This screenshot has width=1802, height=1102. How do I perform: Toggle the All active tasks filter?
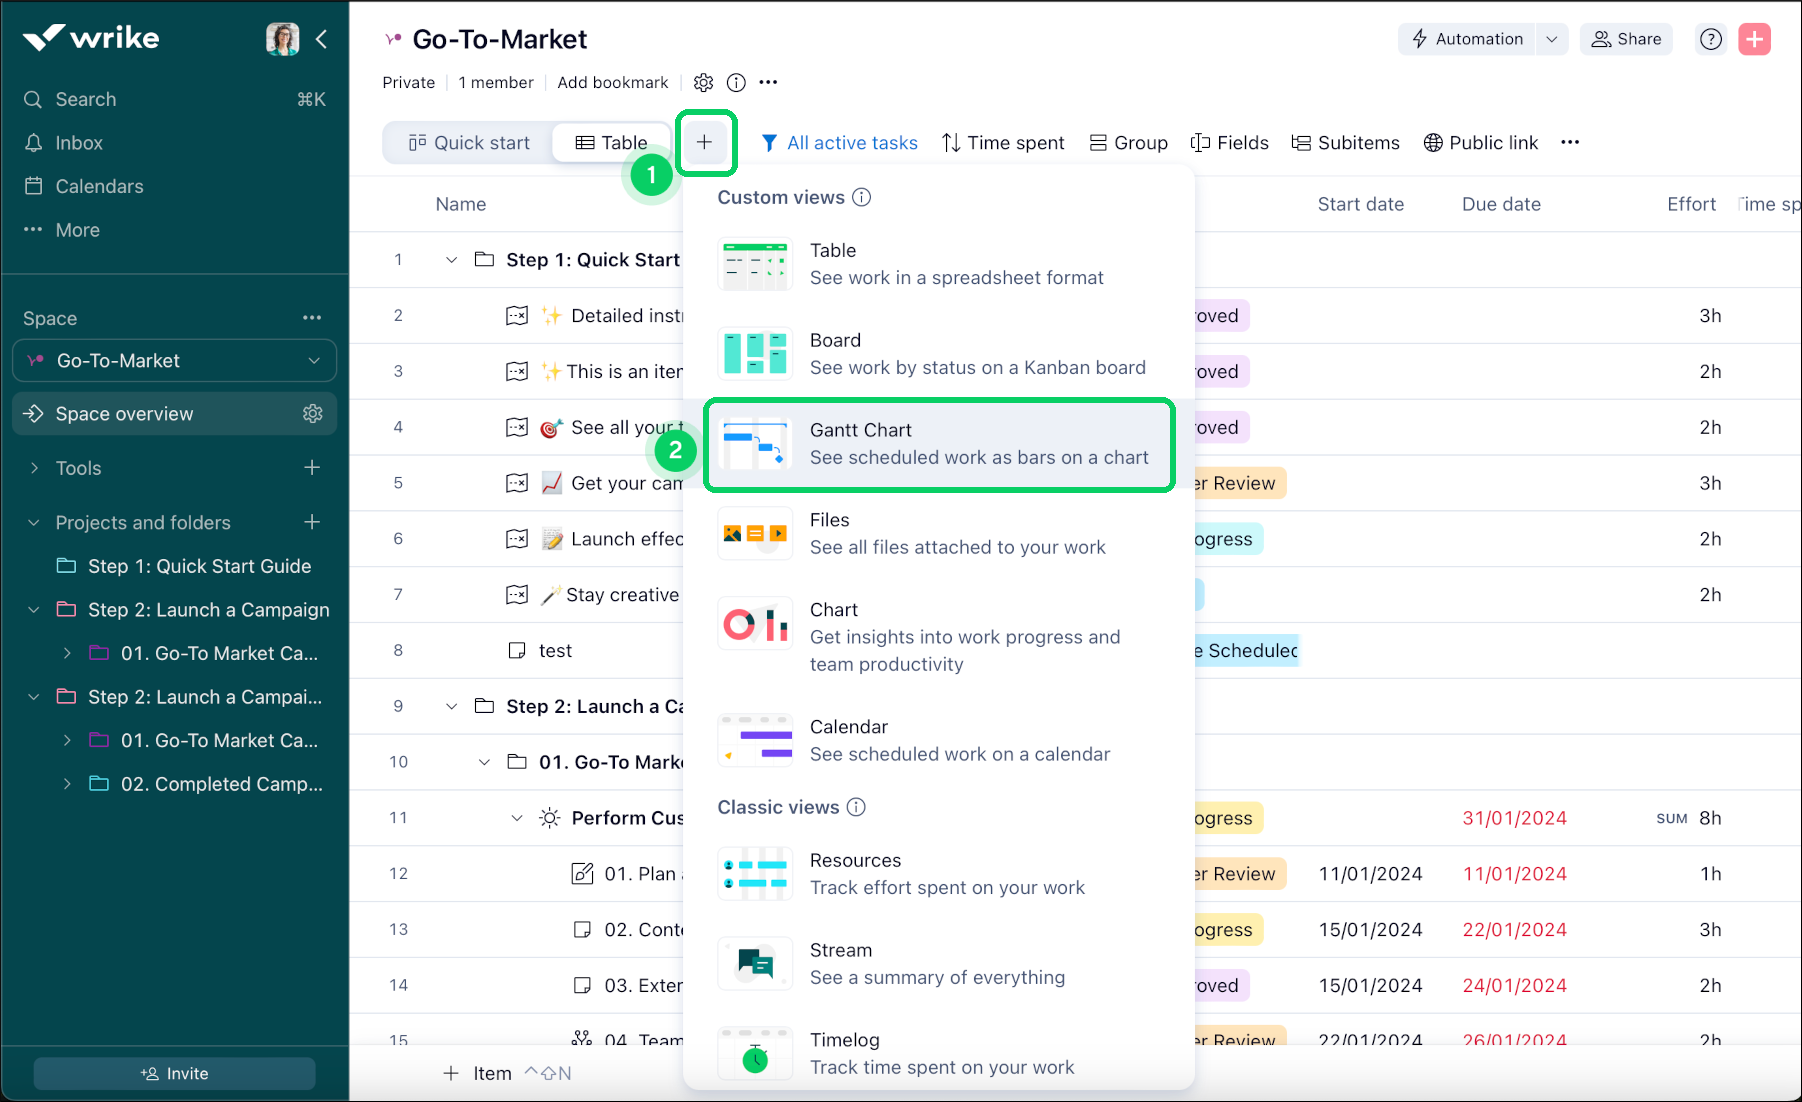tap(839, 142)
